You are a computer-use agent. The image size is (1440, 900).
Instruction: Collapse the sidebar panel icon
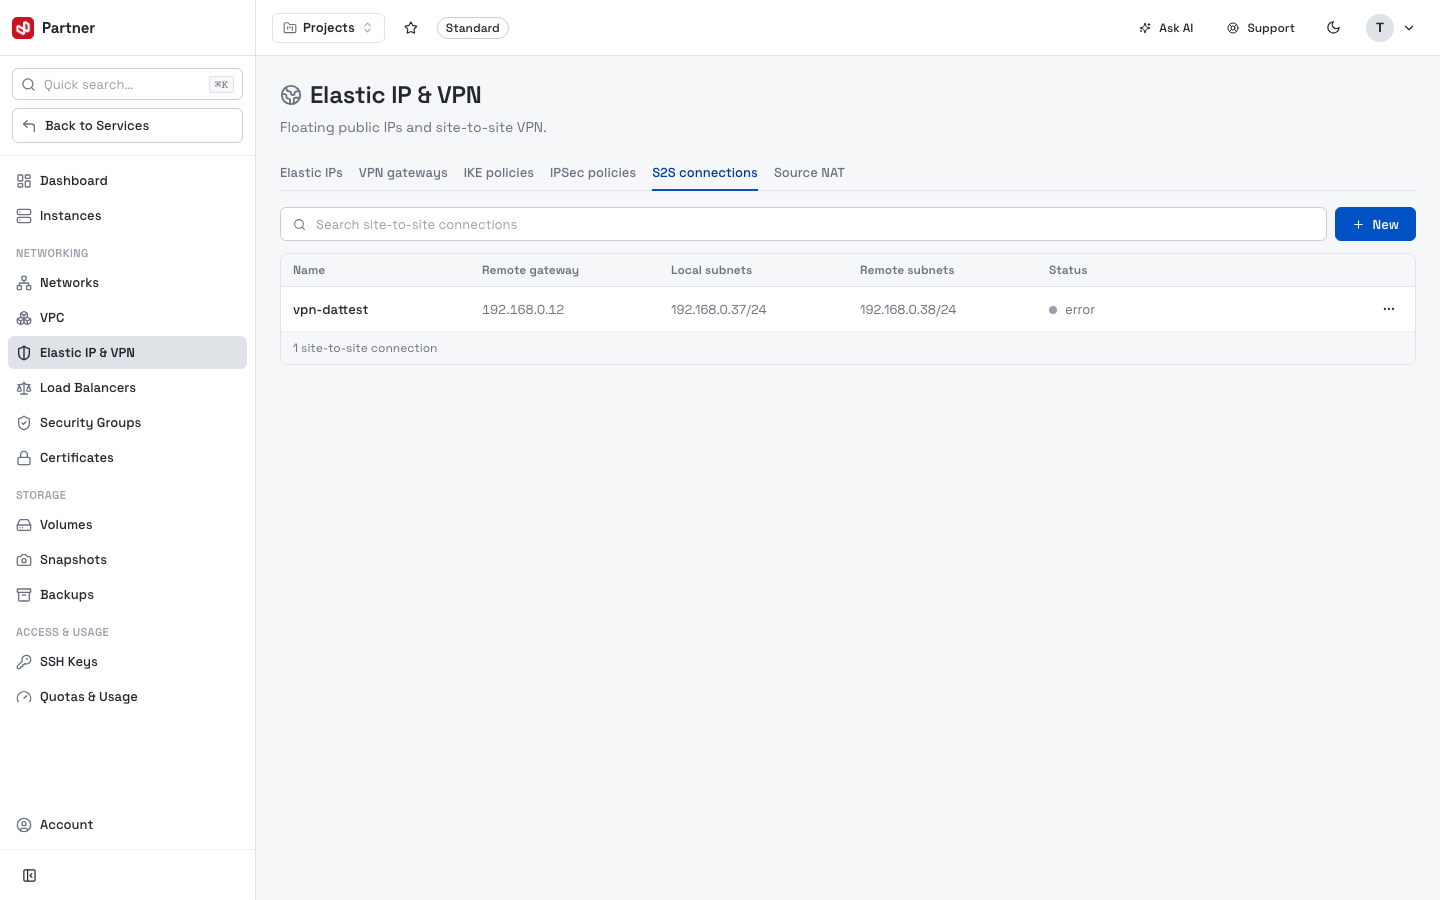[x=30, y=876]
